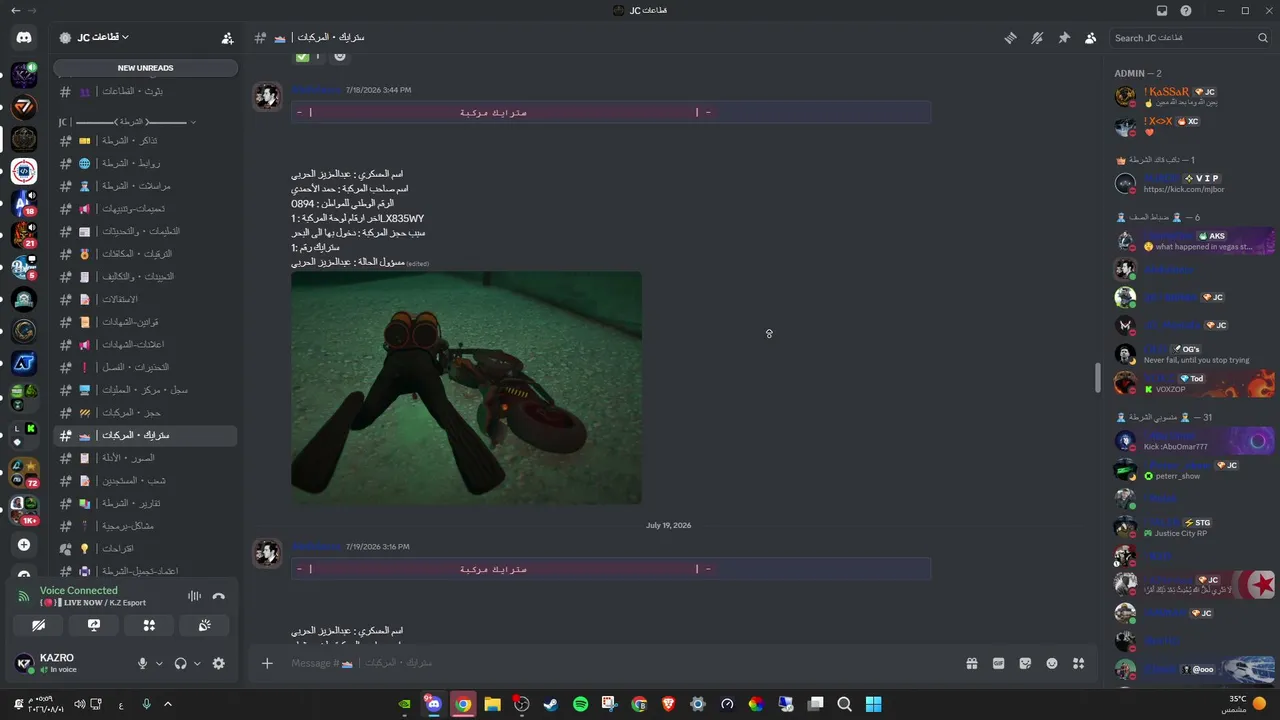Open channel تعميمات-وتنبيهات
The width and height of the screenshot is (1280, 720).
tap(146, 209)
